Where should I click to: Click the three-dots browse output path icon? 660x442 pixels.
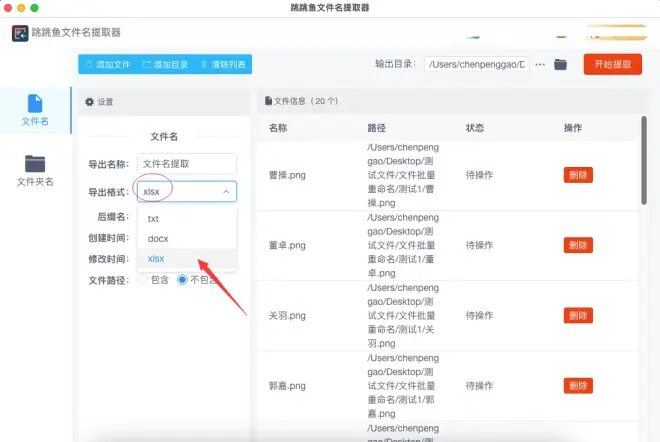pos(540,64)
